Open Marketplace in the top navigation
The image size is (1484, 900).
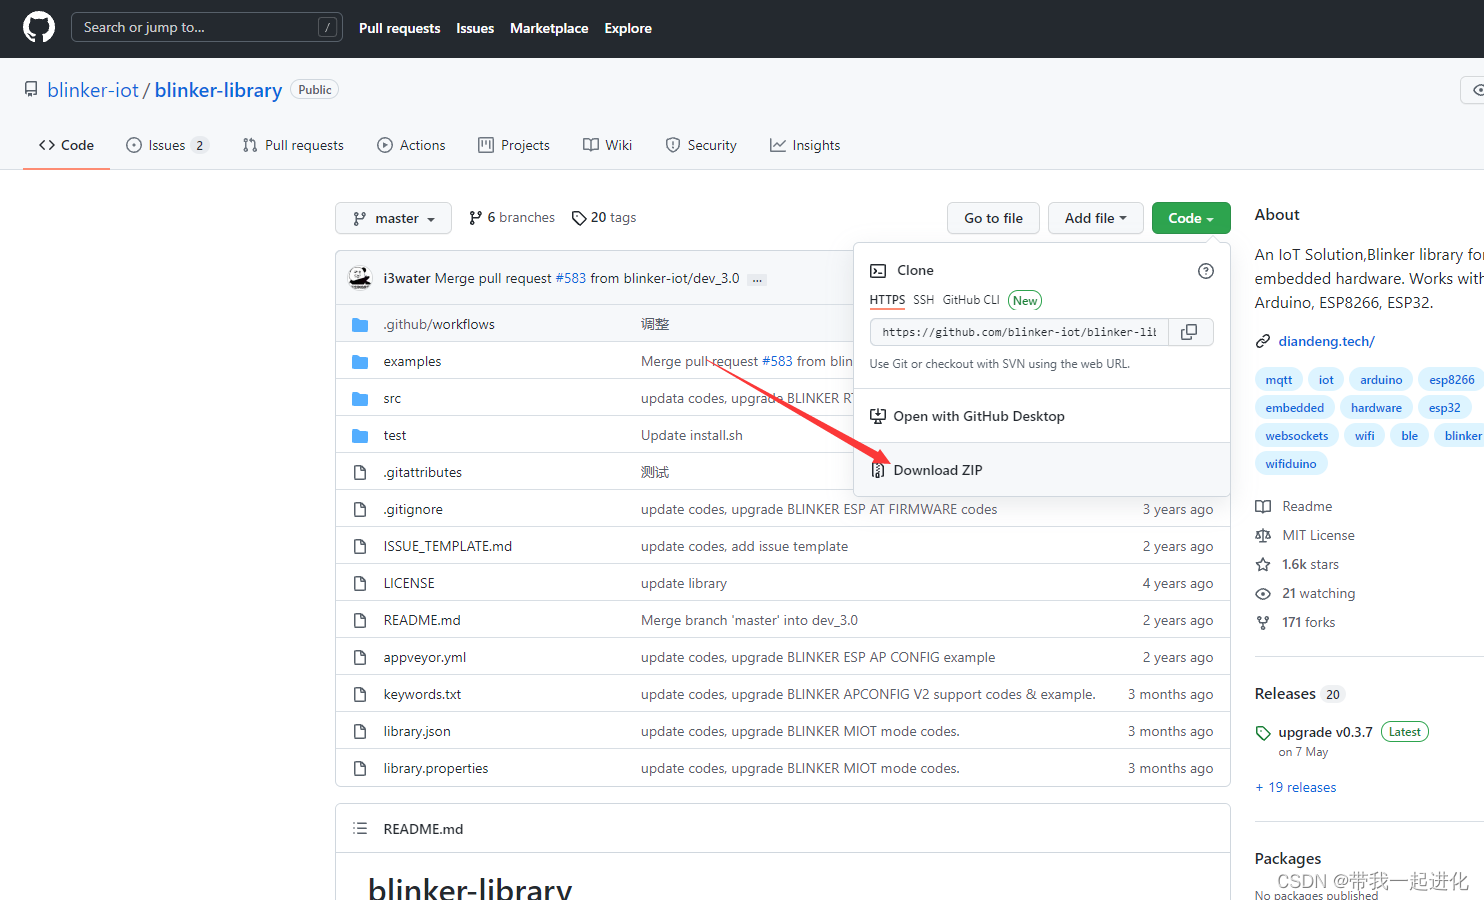(549, 28)
